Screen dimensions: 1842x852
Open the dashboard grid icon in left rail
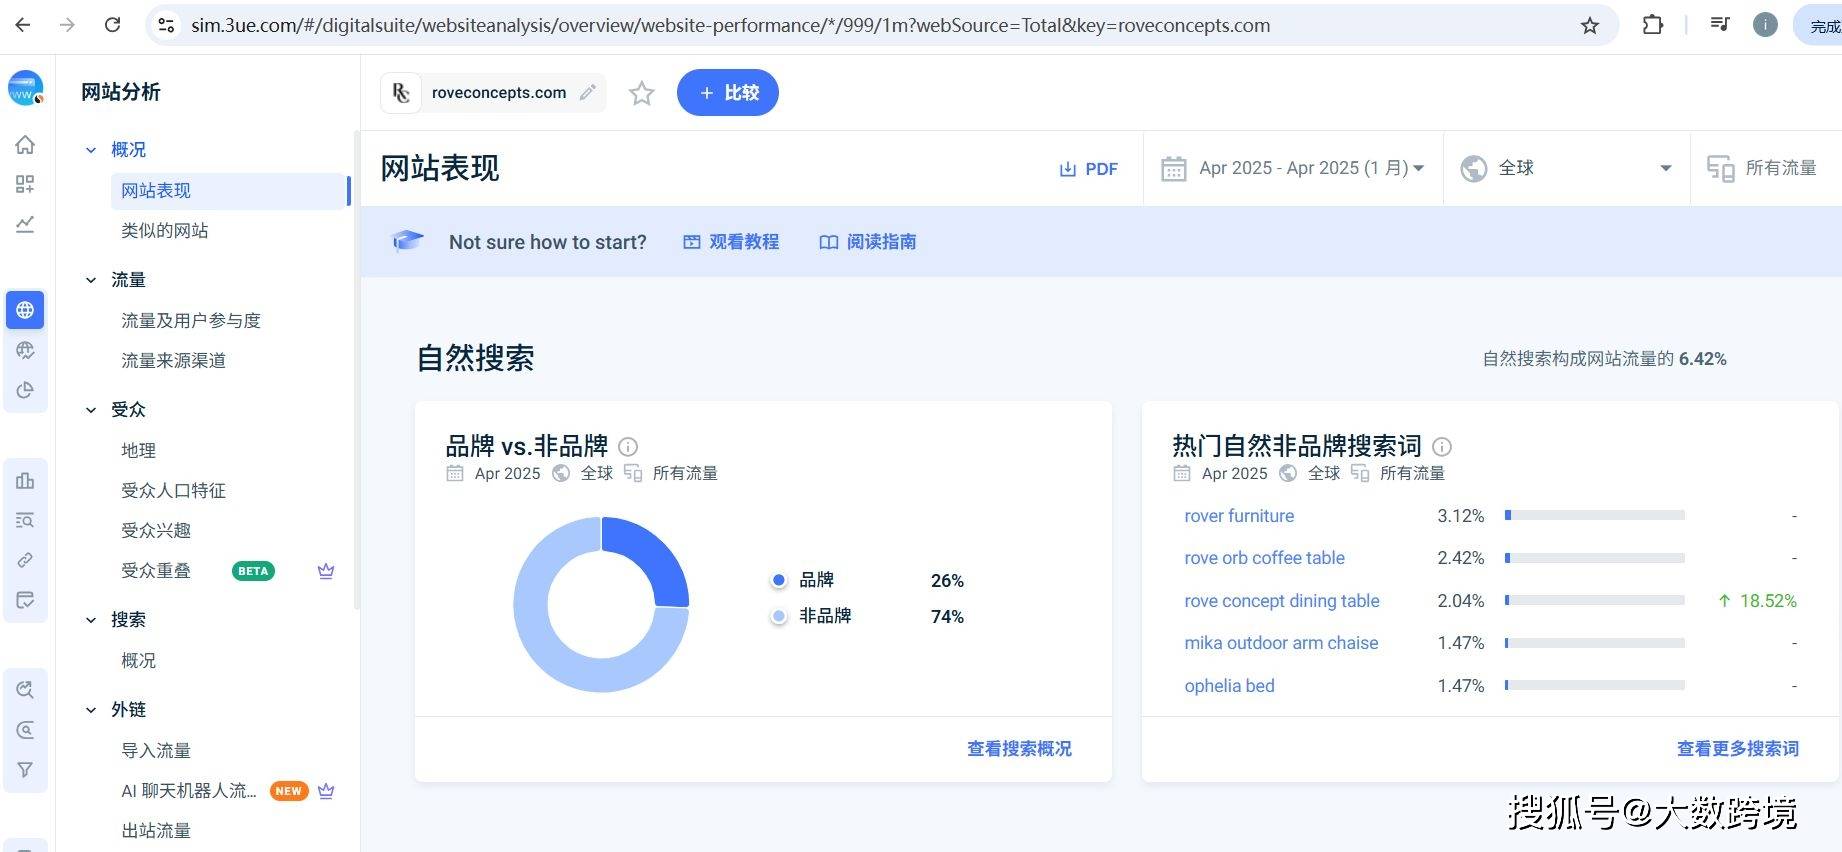point(25,184)
